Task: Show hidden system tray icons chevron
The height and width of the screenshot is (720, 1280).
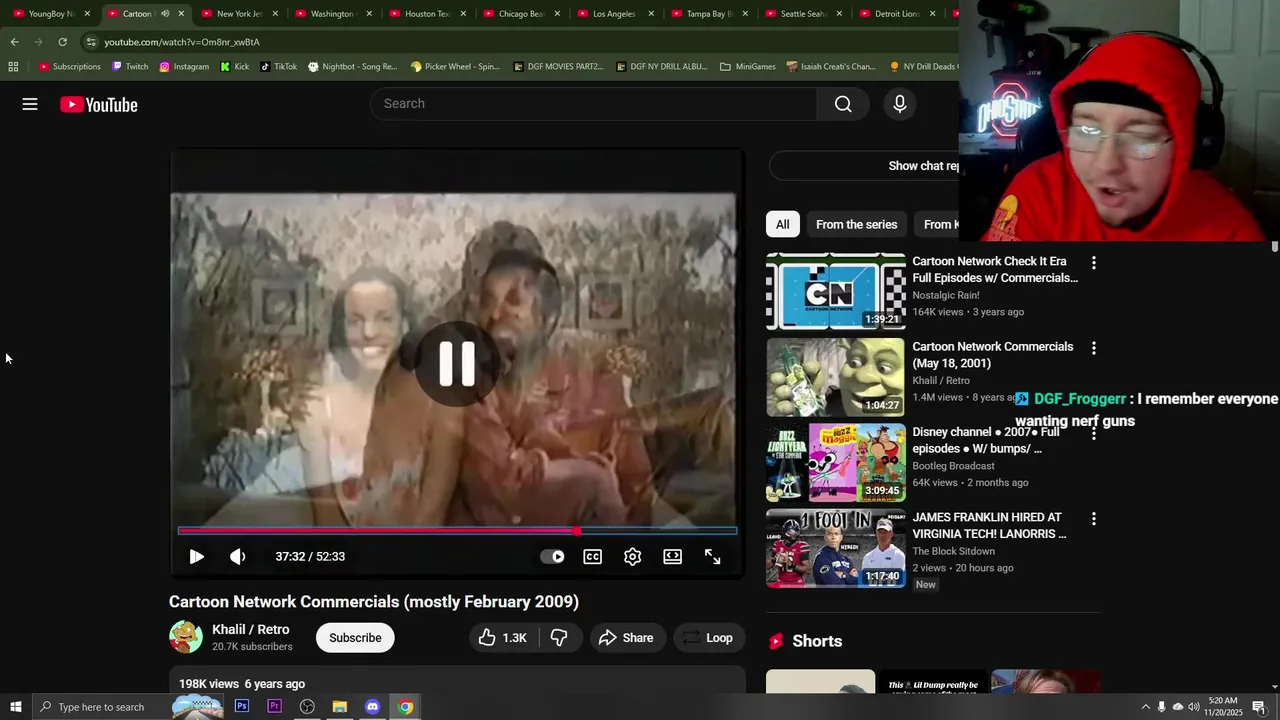Action: point(1145,707)
